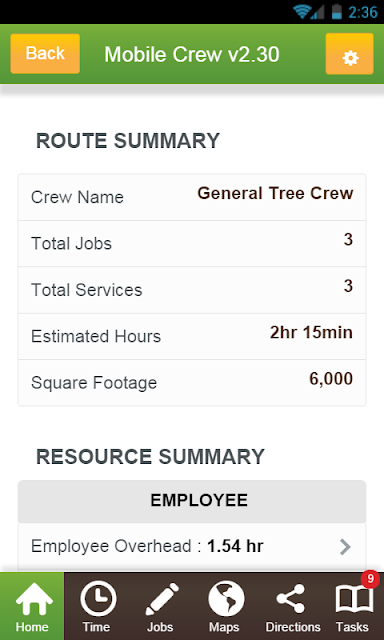Viewport: 384px width, 640px height.
Task: Tap the Mobile Crew v2.30 title
Action: (x=192, y=54)
